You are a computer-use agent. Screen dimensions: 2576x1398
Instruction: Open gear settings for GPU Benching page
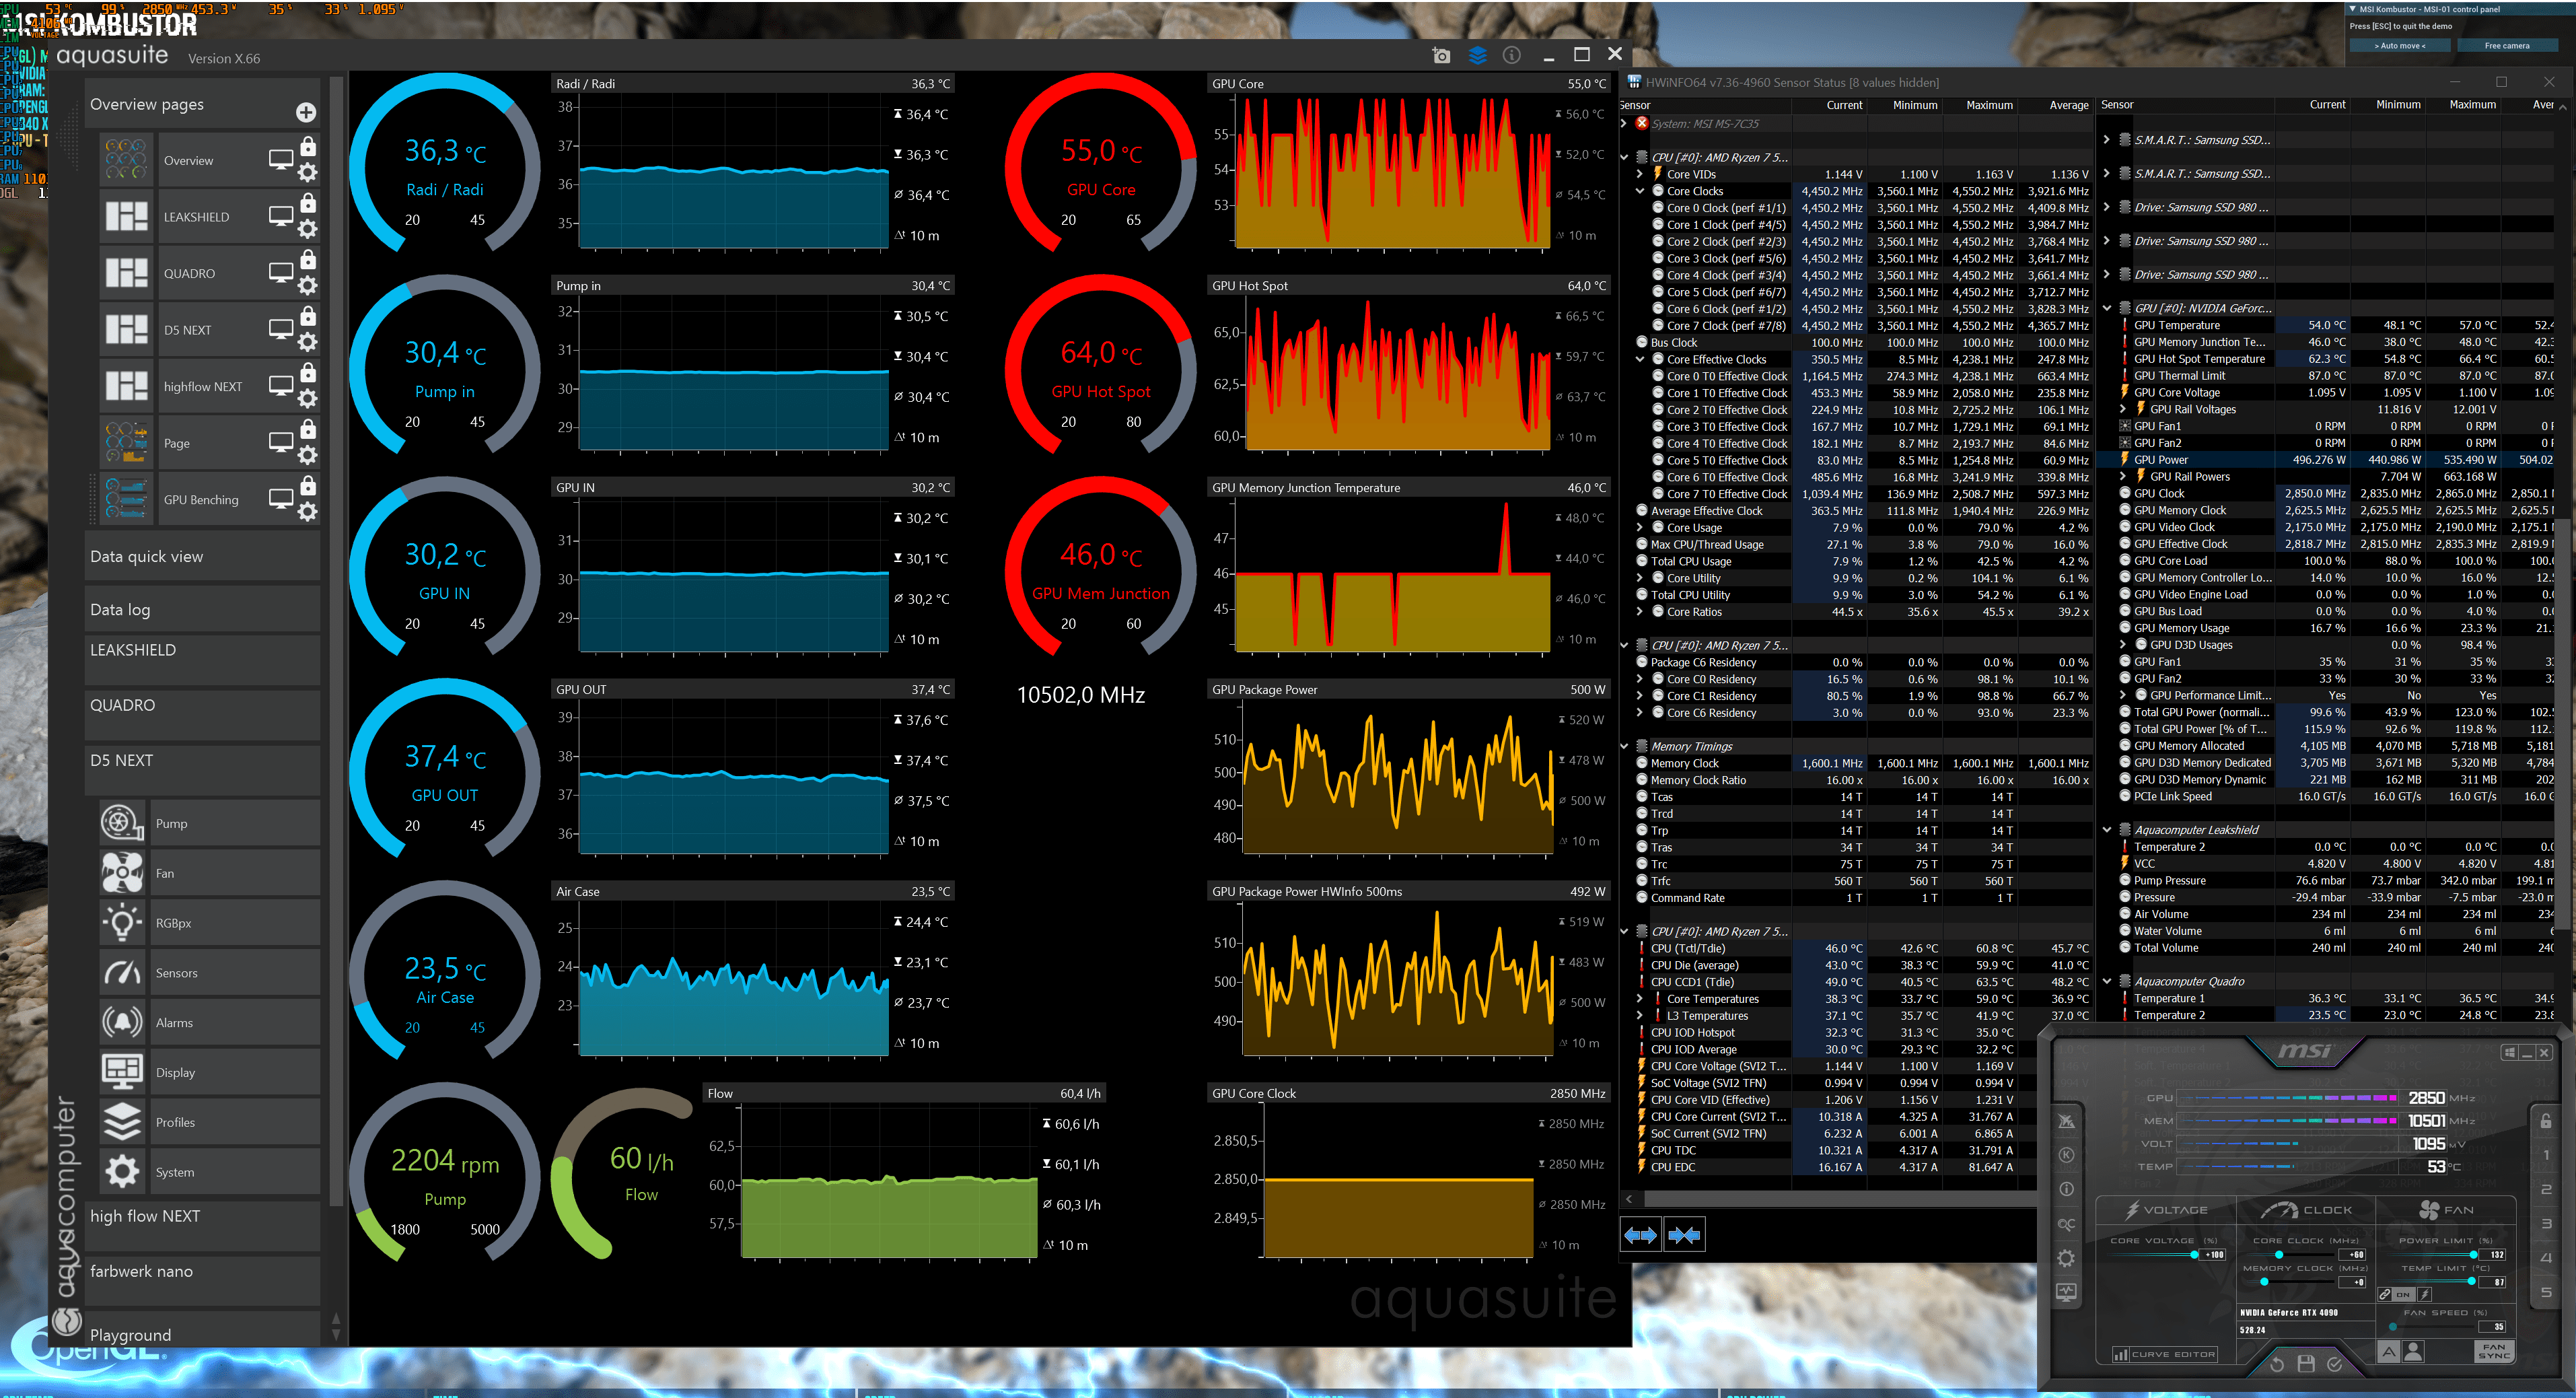click(x=308, y=512)
